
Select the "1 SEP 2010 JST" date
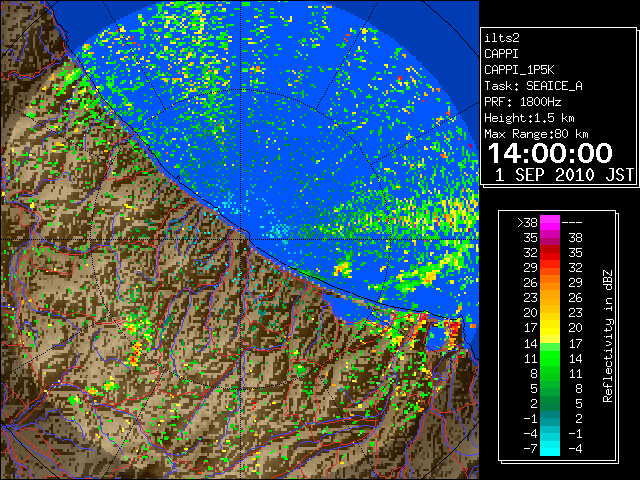pos(564,175)
